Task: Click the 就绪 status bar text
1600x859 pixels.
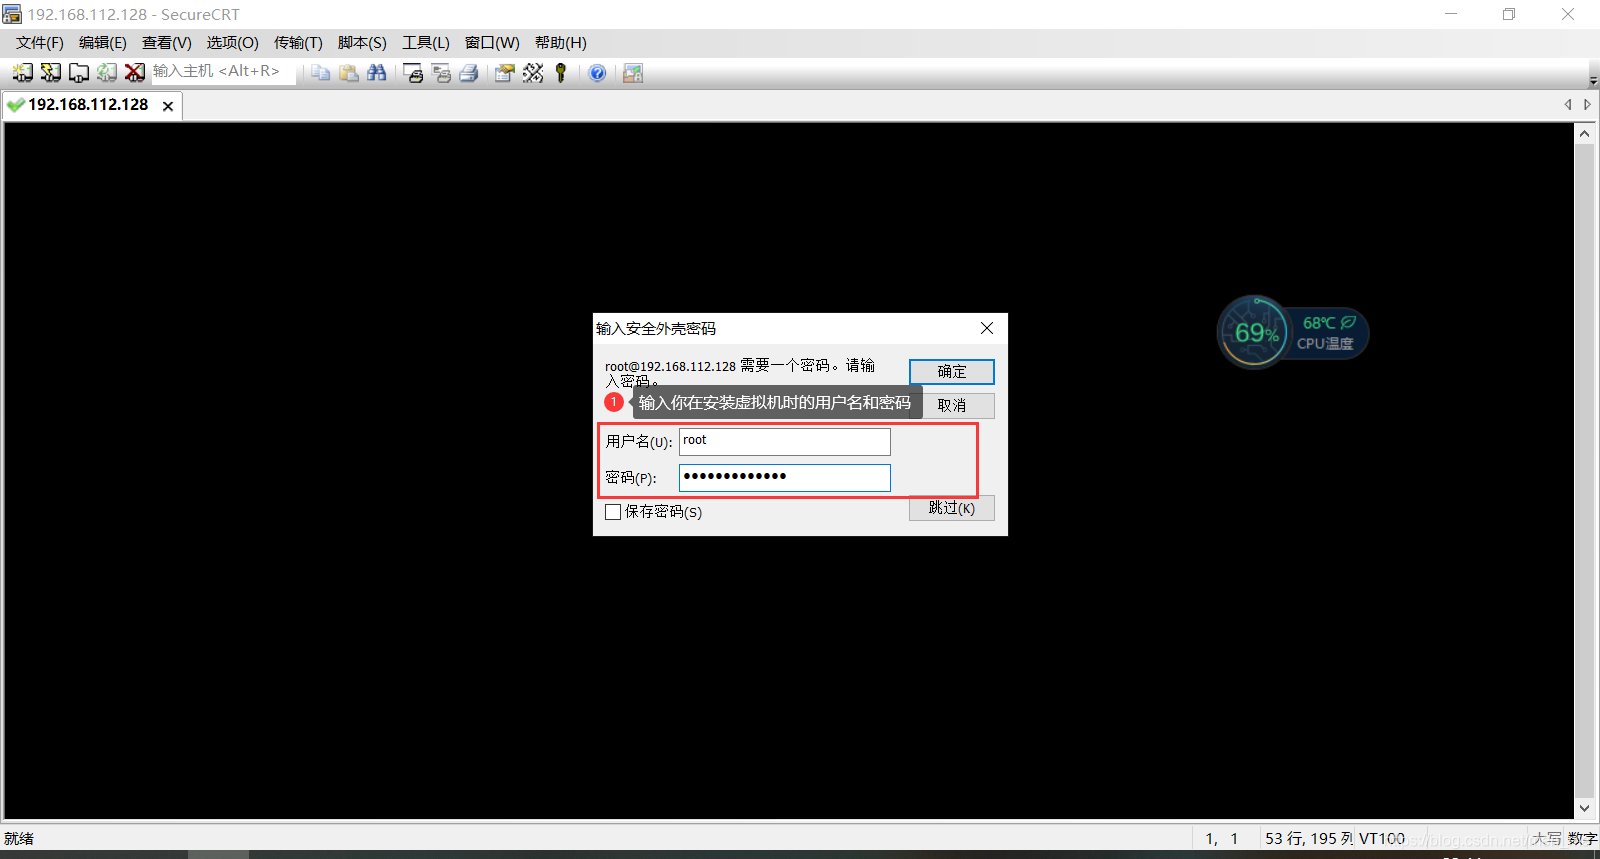Action: (x=19, y=838)
